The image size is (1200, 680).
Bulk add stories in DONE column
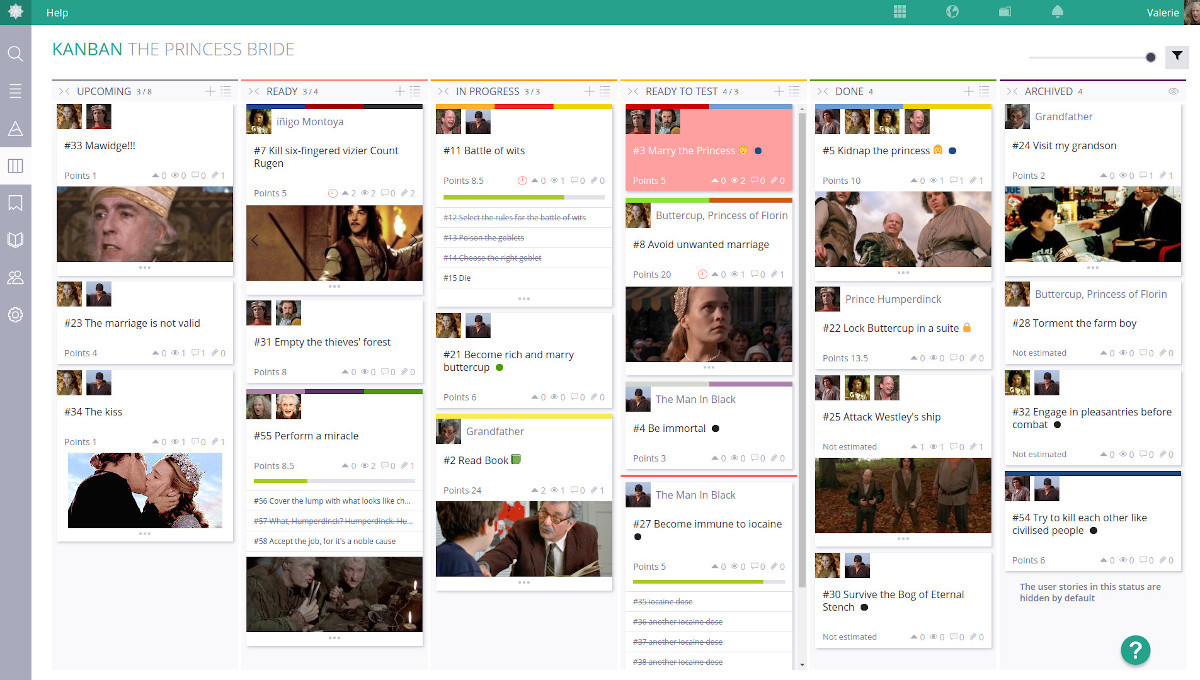point(985,91)
